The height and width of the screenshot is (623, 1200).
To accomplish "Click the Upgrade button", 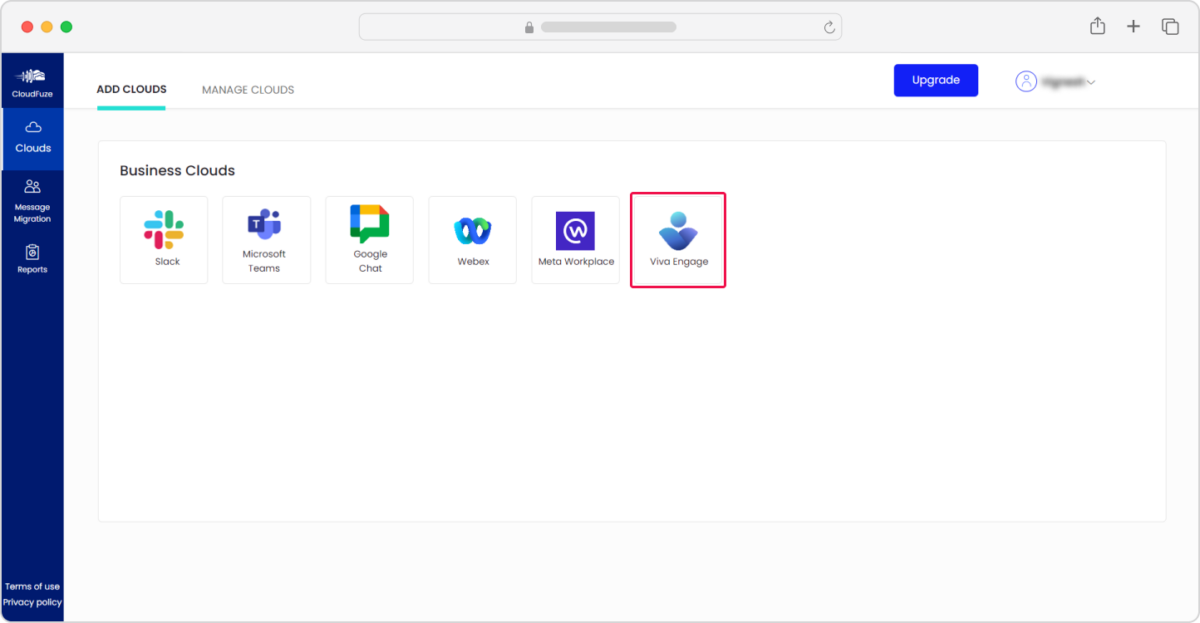I will 935,80.
